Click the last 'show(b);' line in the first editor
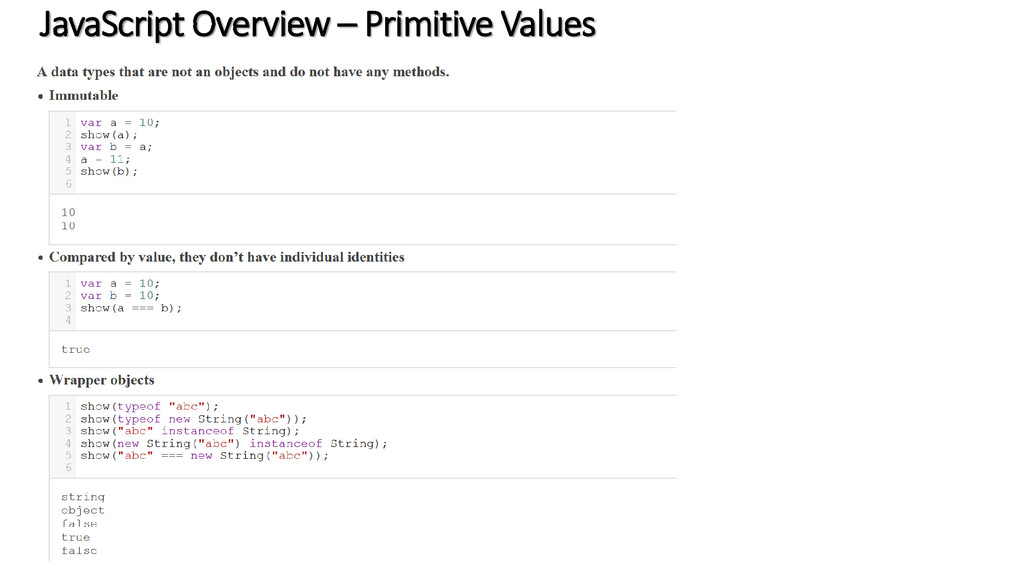Viewport: 1024px width, 576px height. pyautogui.click(x=109, y=171)
